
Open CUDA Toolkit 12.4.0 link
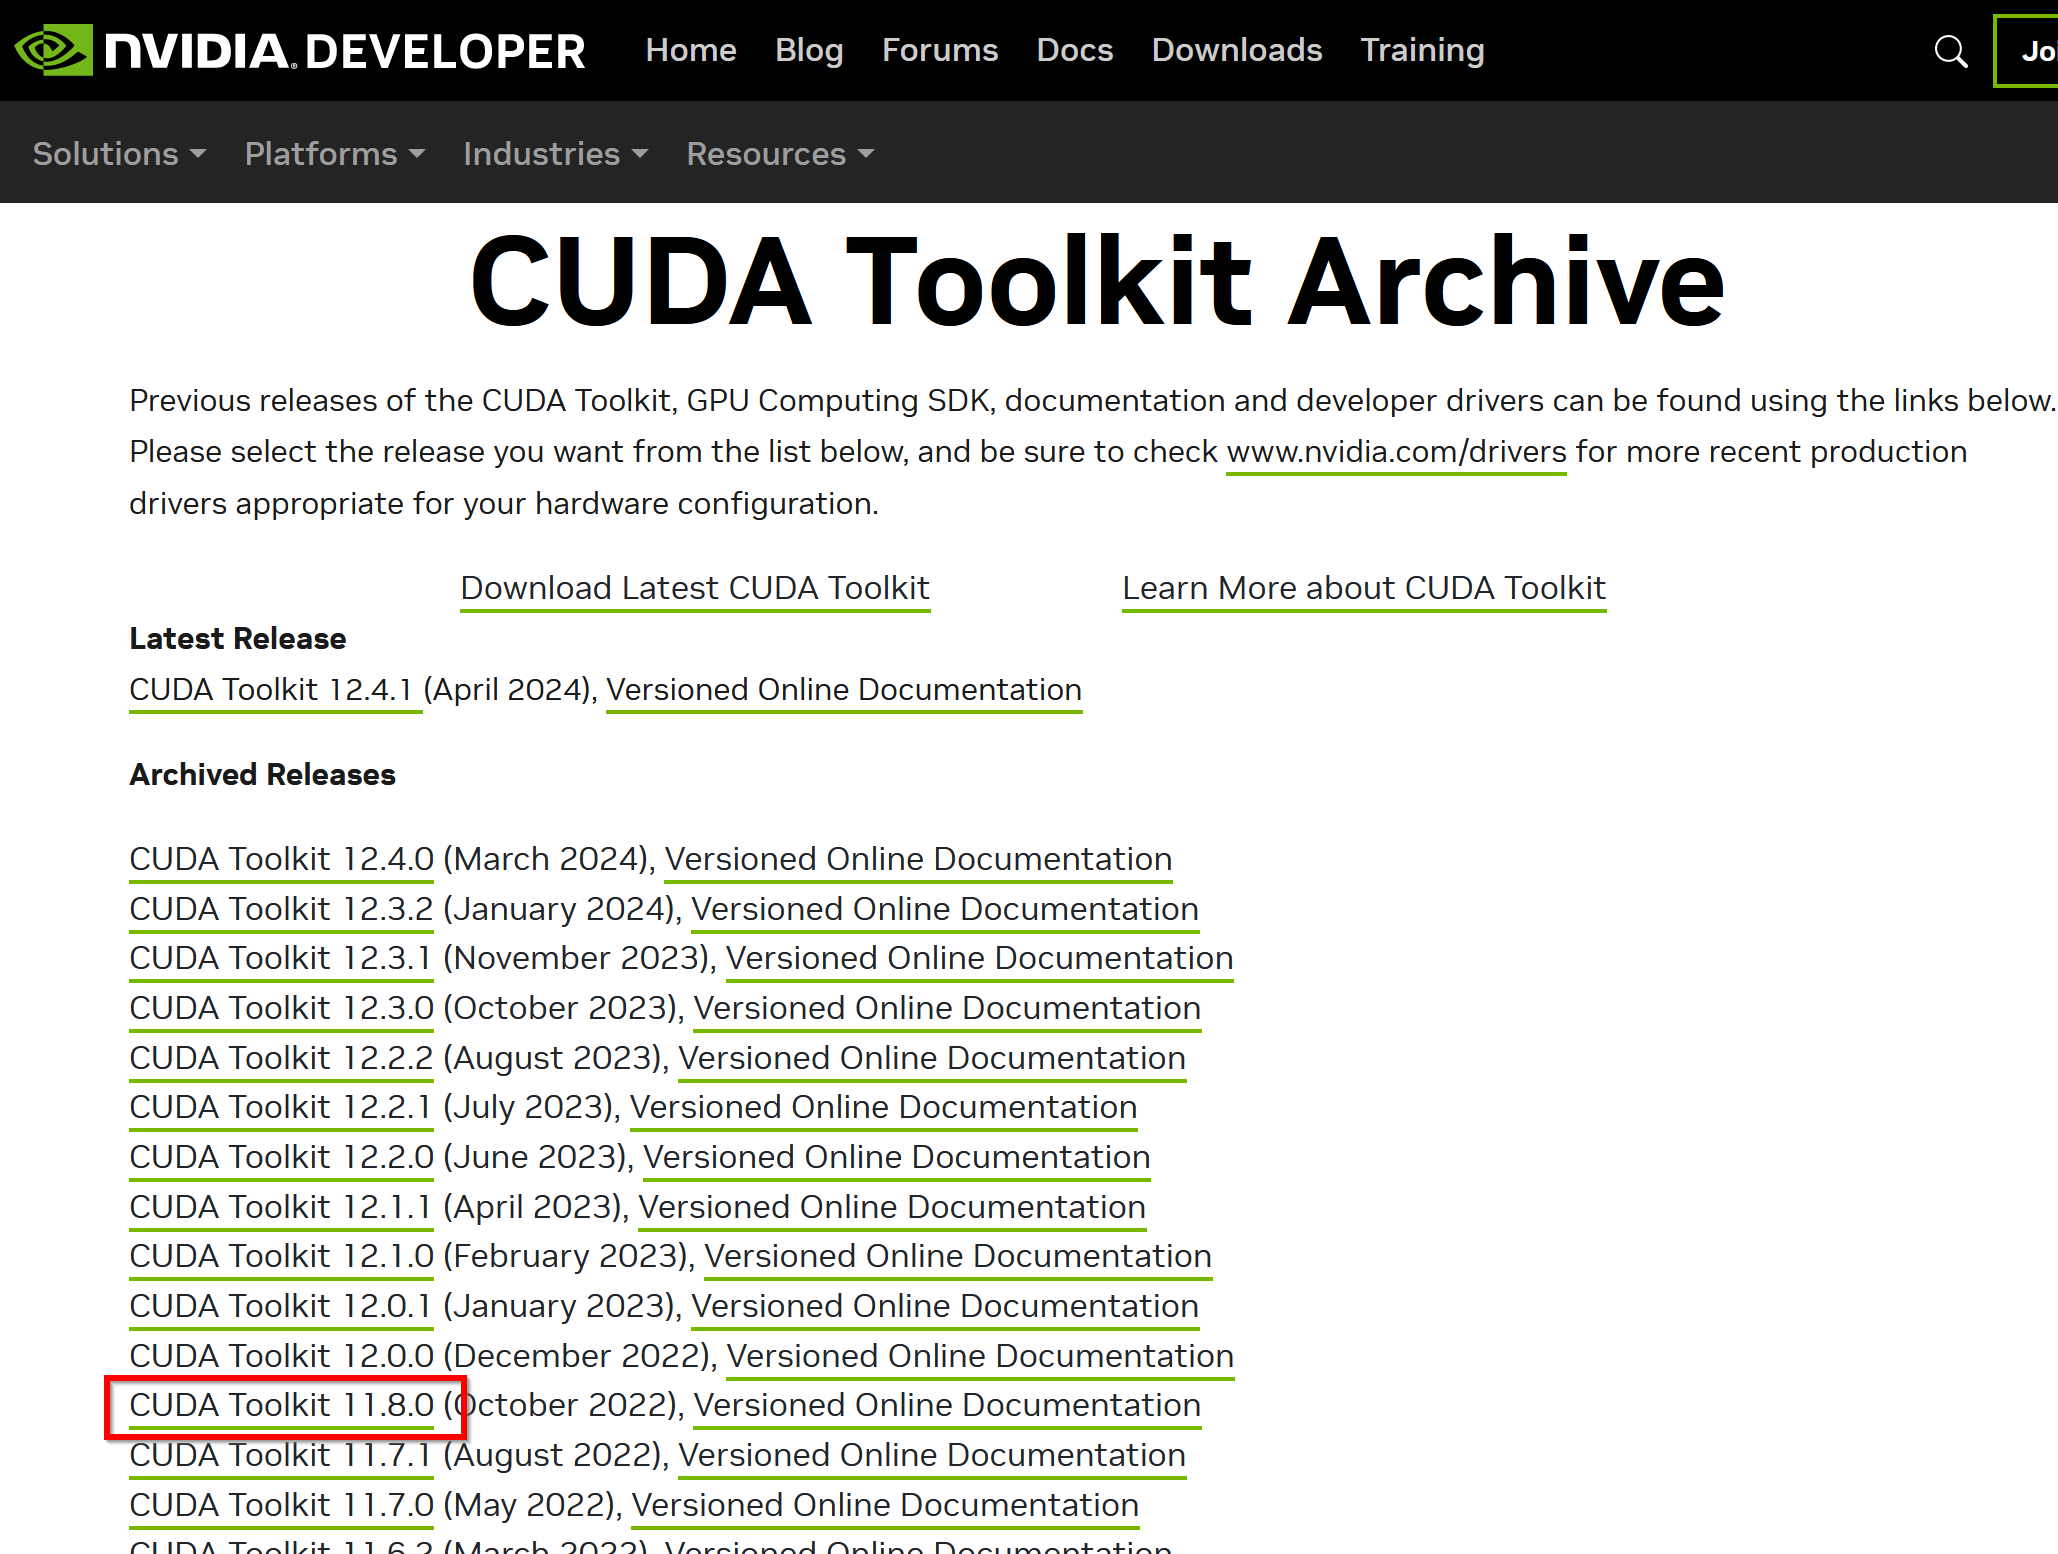tap(281, 859)
